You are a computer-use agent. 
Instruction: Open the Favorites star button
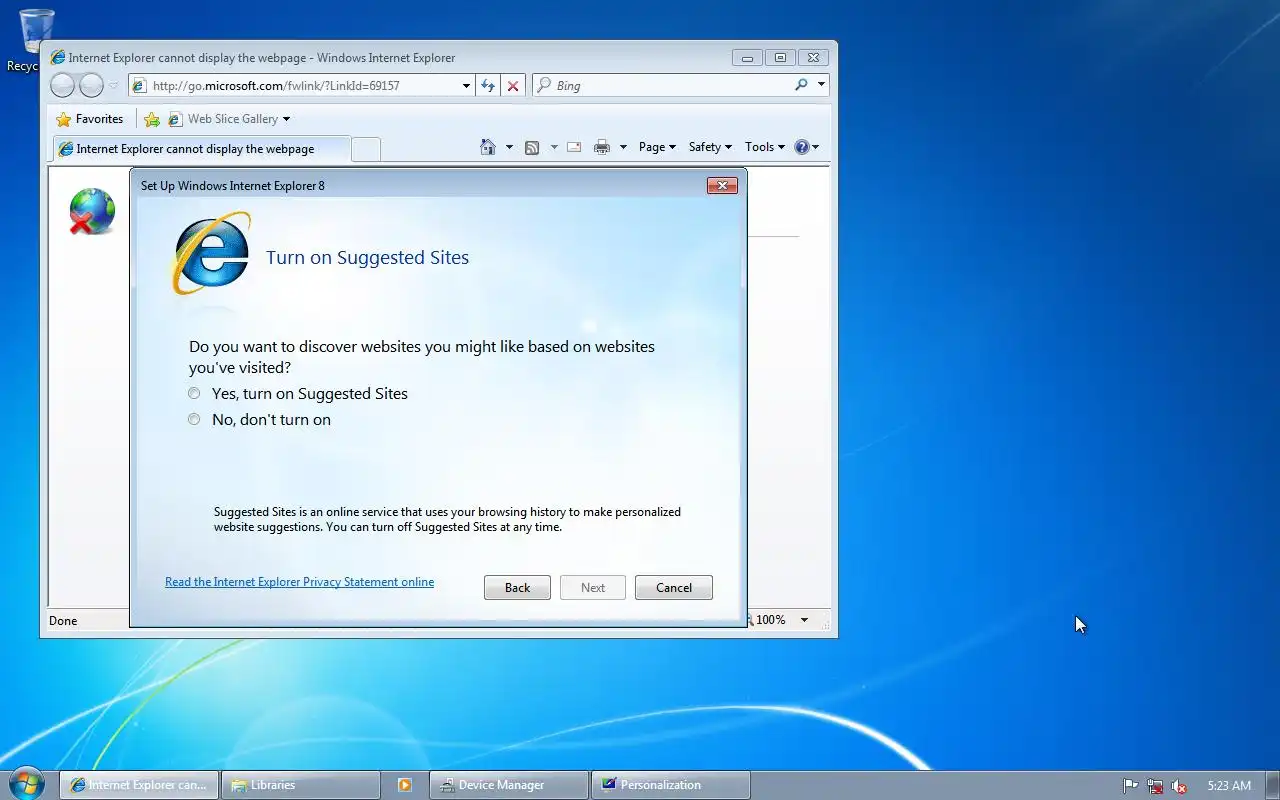tap(89, 118)
